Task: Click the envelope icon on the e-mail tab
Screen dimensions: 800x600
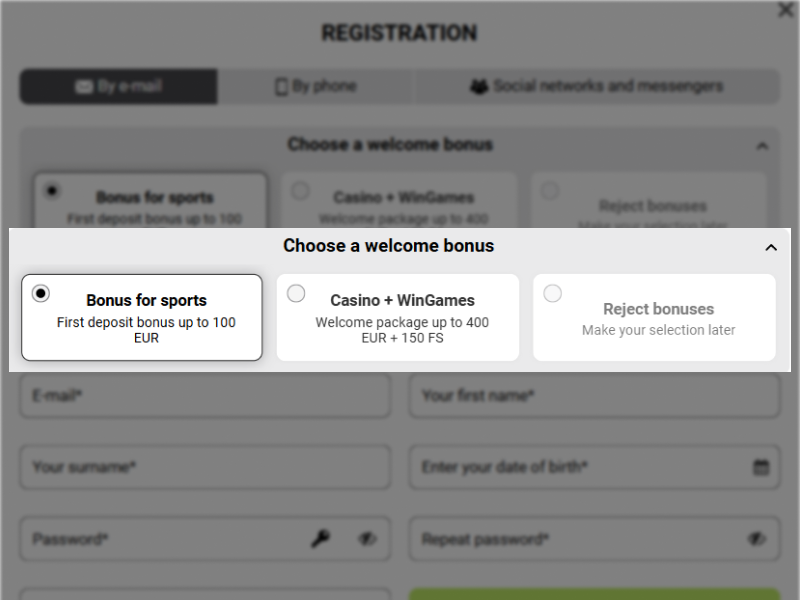Action: coord(85,87)
